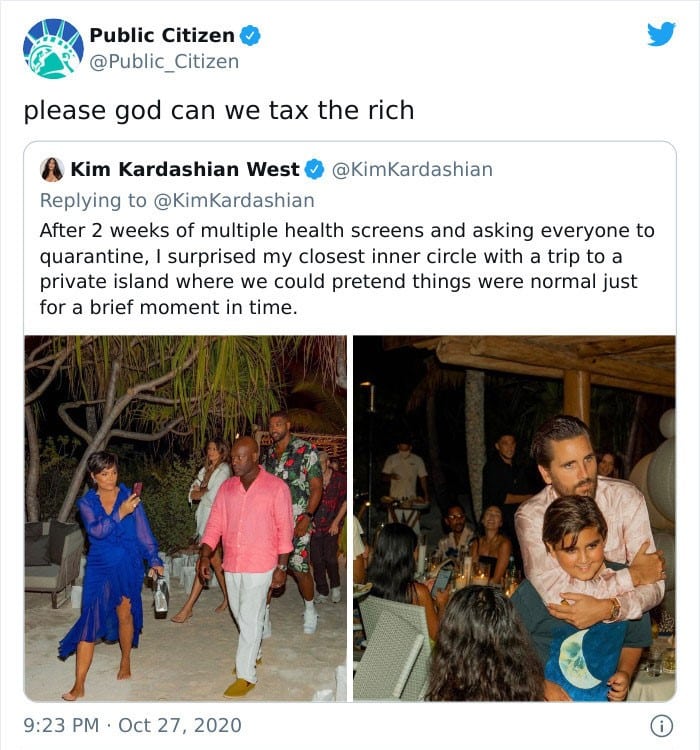The height and width of the screenshot is (750, 700).
Task: Click the woman in blue dress in photo
Action: 110,574
